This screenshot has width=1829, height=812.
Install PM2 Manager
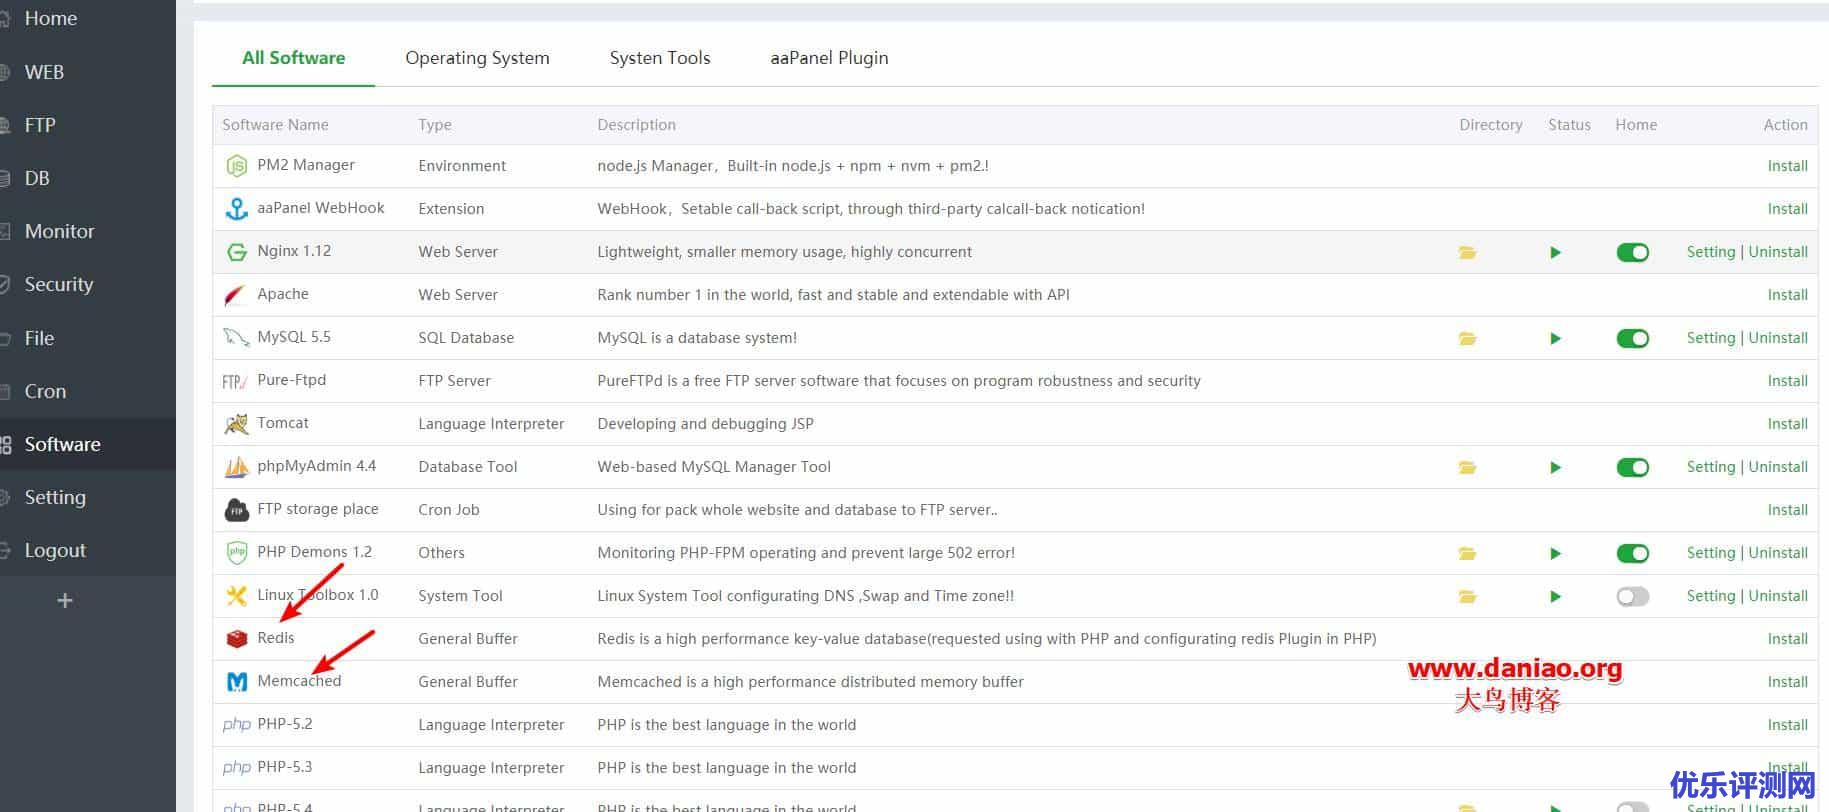(1787, 166)
